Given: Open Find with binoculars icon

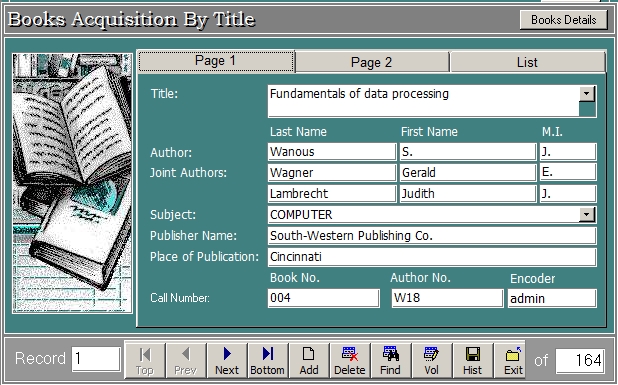Looking at the screenshot, I should 391,361.
